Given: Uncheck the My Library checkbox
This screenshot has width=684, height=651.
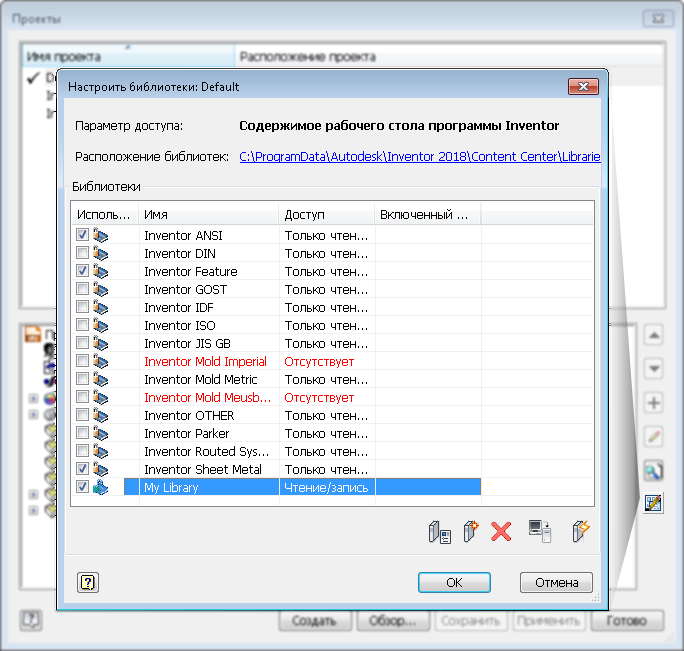Looking at the screenshot, I should (x=82, y=486).
